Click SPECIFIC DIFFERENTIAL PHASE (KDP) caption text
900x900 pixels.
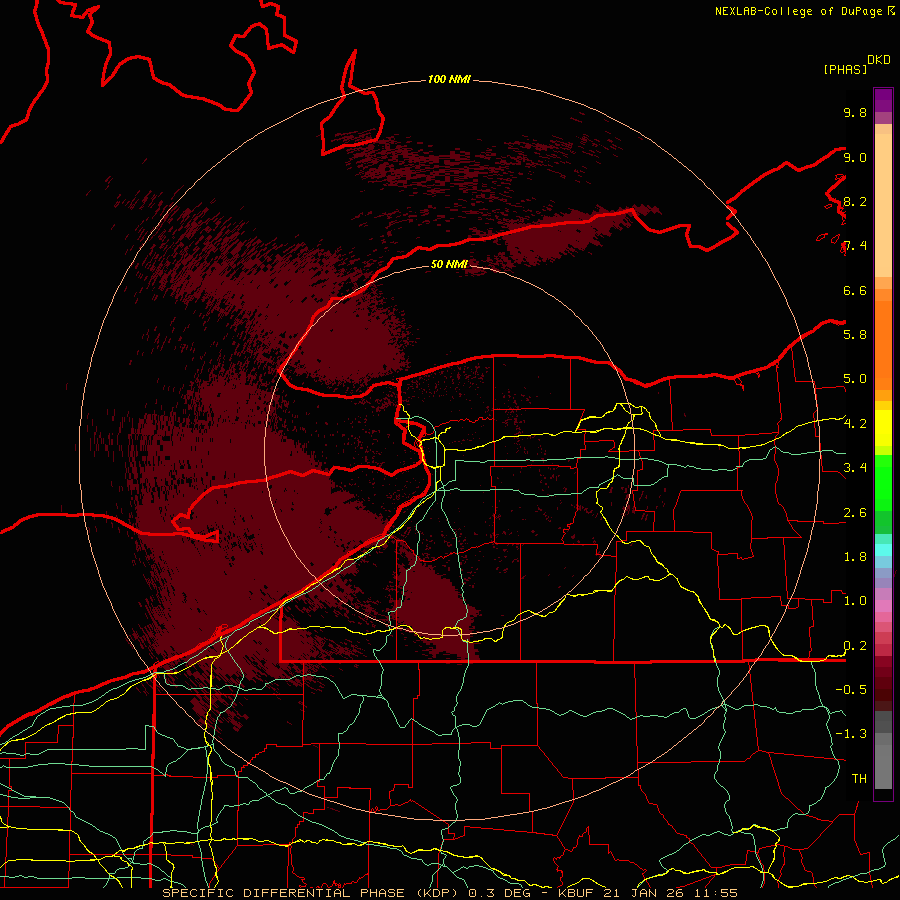312,893
